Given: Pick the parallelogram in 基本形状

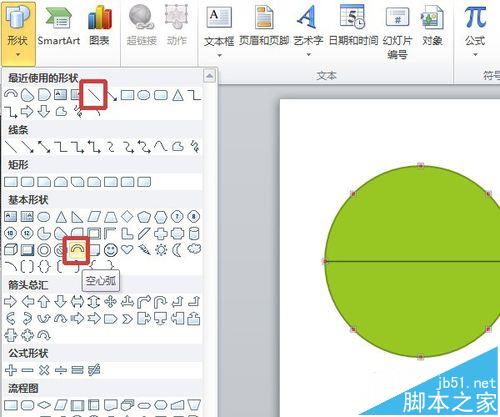Looking at the screenshot, I should coord(94,217).
